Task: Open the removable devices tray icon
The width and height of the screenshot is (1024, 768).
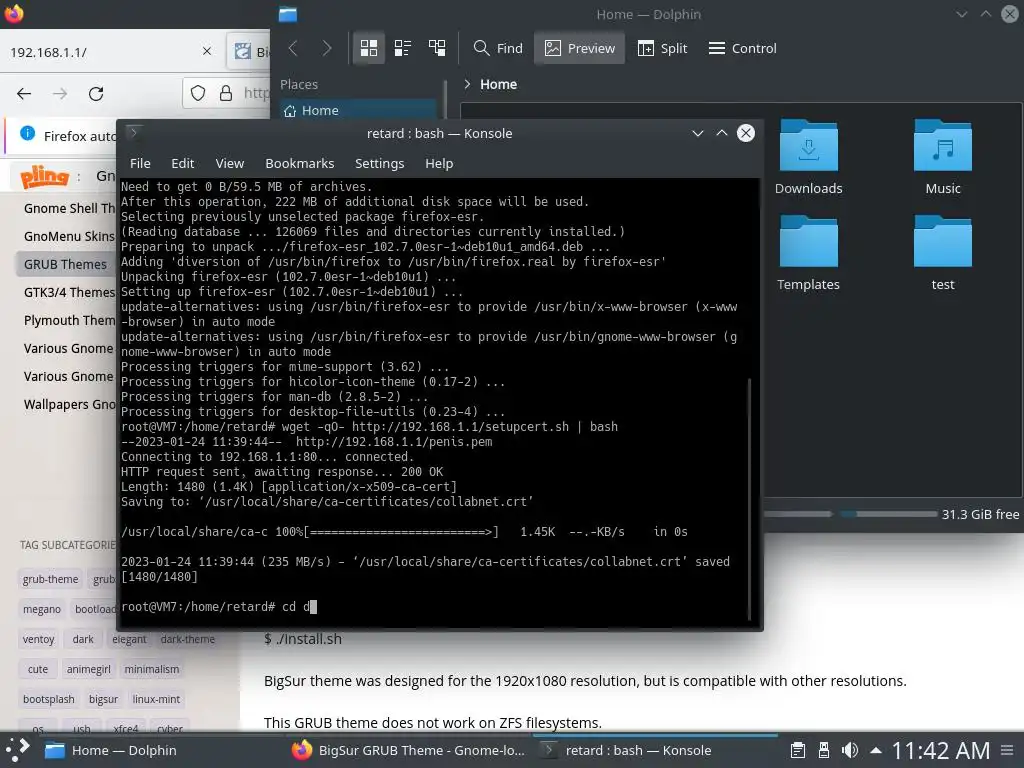Action: pos(824,750)
